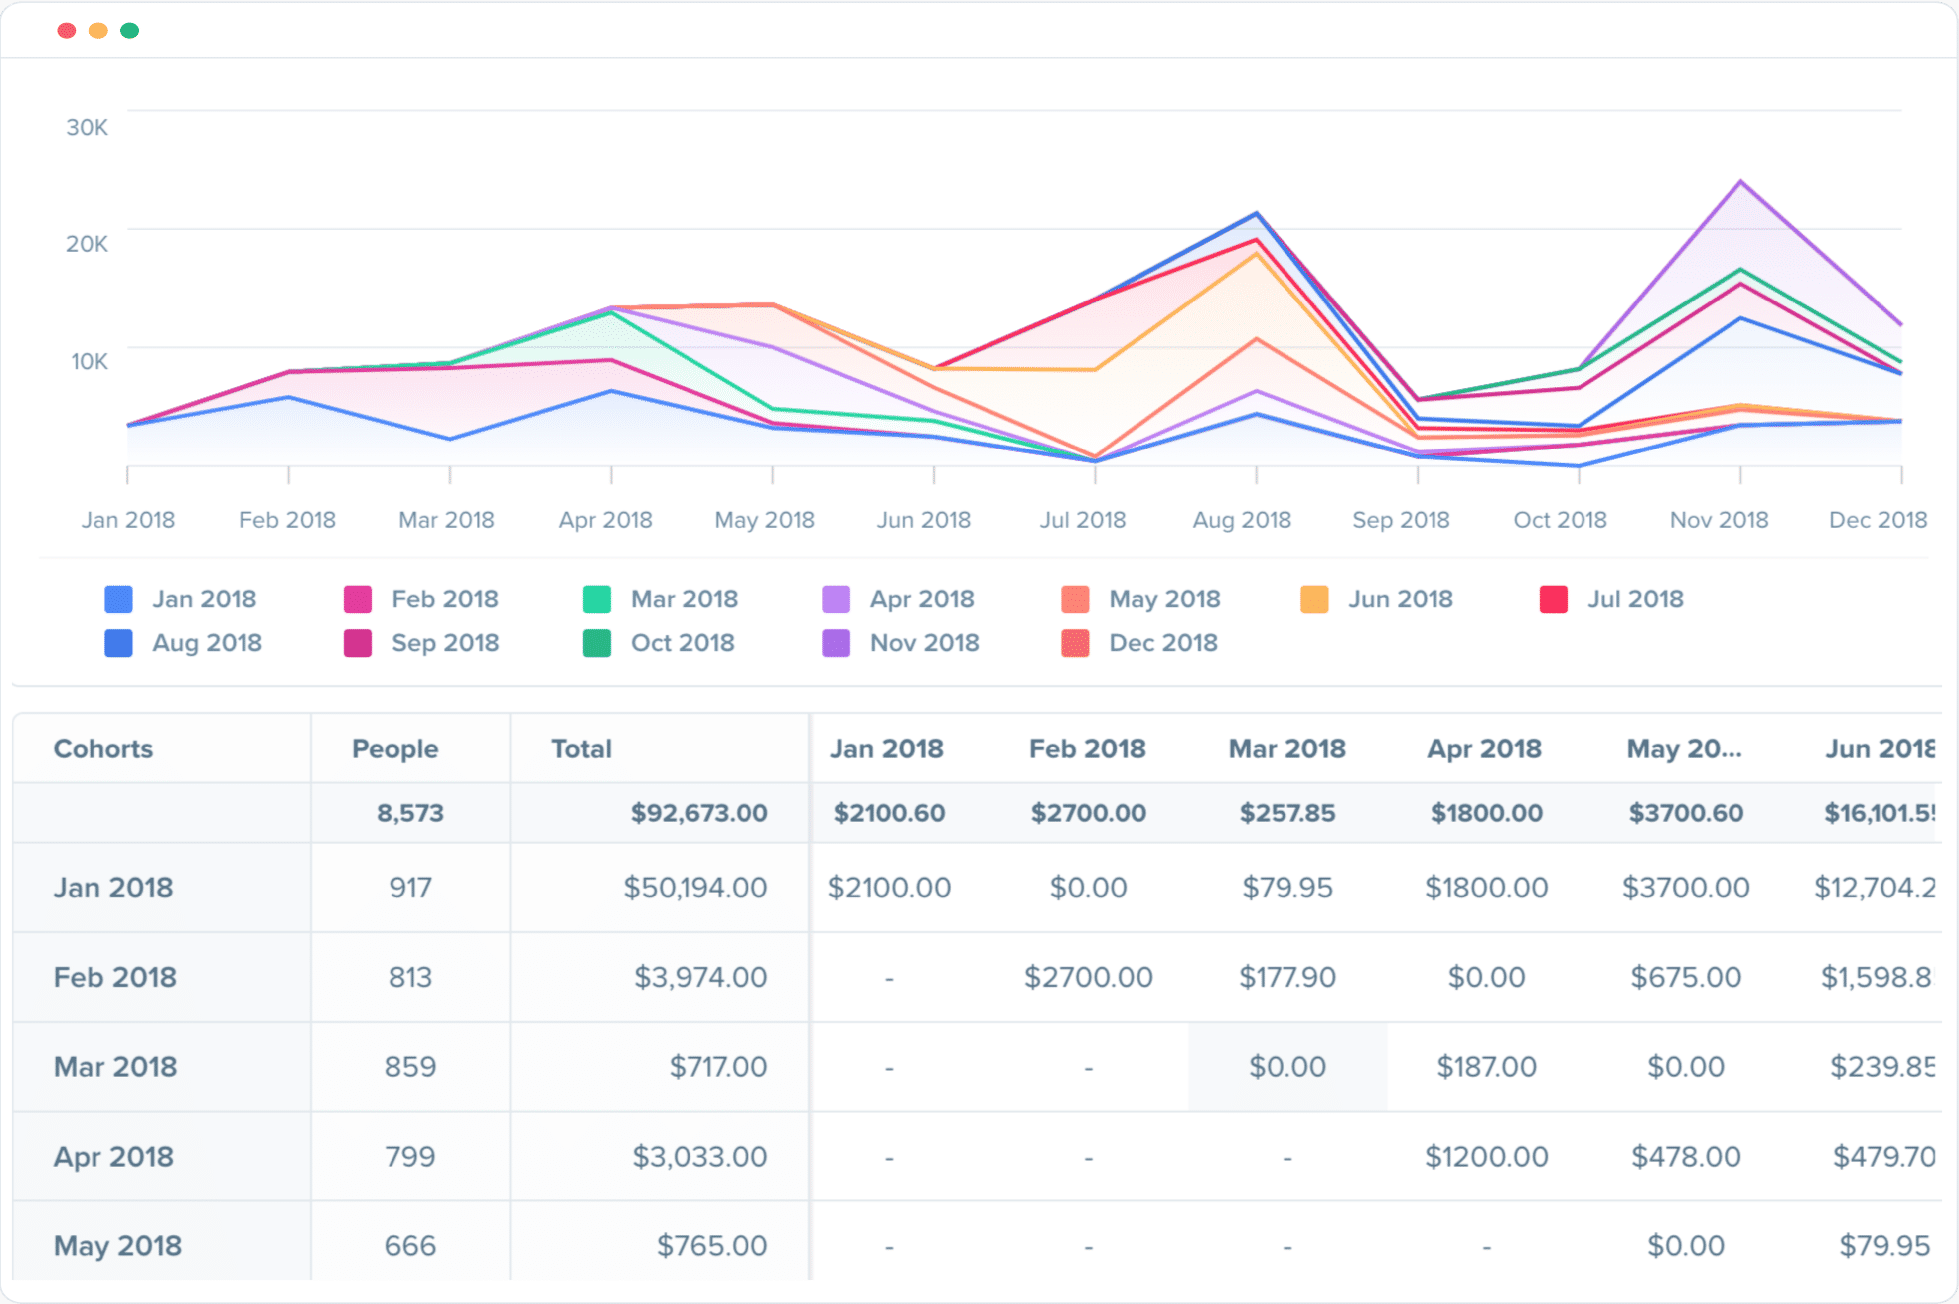Sort the table by People column
This screenshot has width=1959, height=1304.
point(394,748)
